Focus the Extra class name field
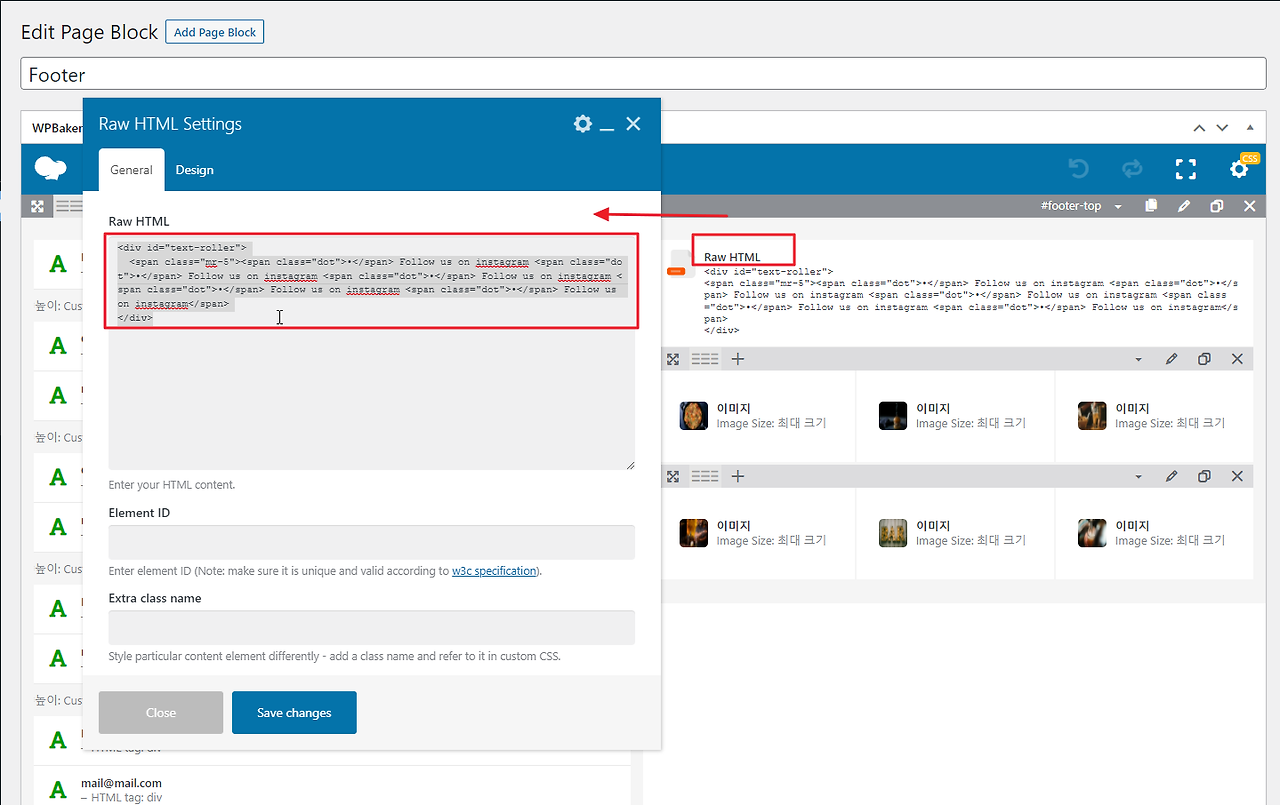 point(372,627)
